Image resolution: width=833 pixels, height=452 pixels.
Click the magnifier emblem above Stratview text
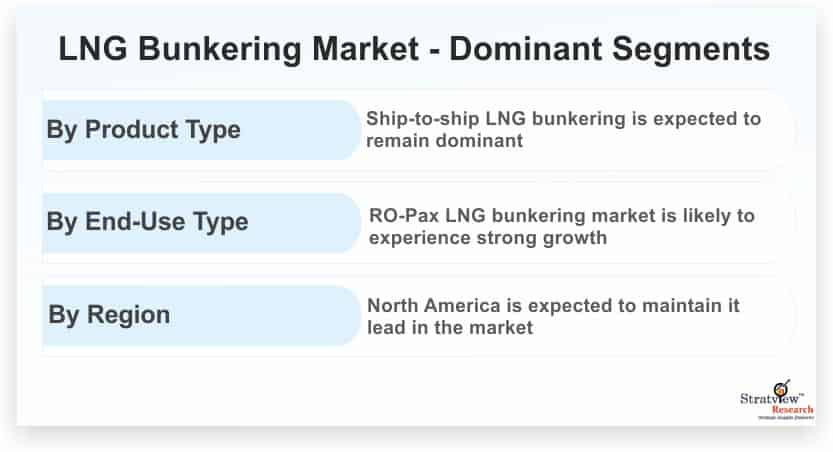(781, 388)
